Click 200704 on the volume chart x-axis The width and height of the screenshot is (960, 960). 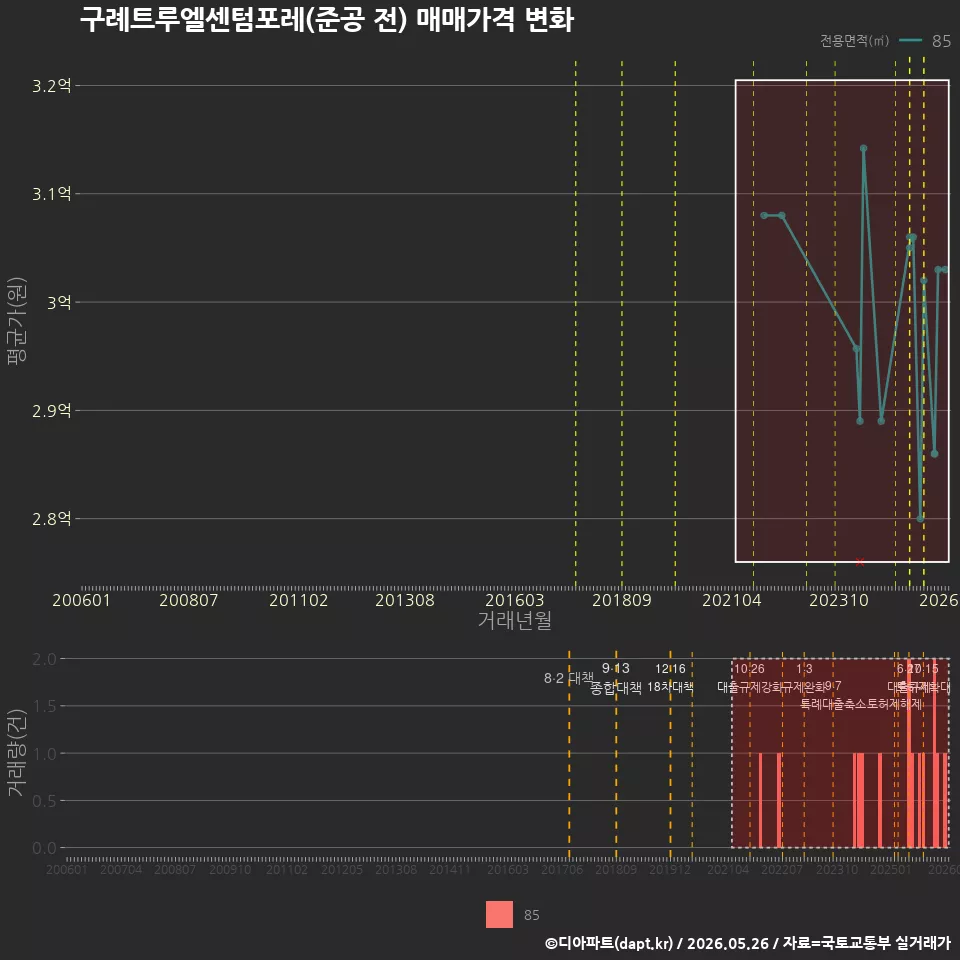121,869
